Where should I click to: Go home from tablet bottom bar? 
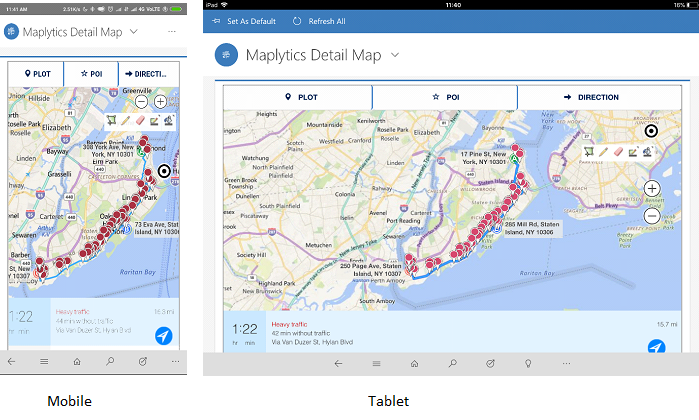(x=415, y=363)
